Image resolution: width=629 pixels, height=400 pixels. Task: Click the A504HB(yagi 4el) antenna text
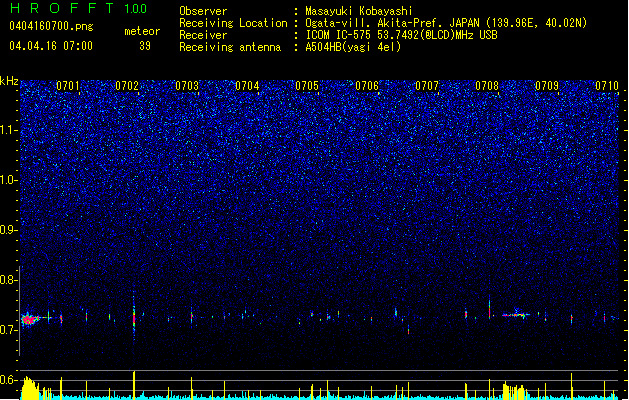click(353, 47)
